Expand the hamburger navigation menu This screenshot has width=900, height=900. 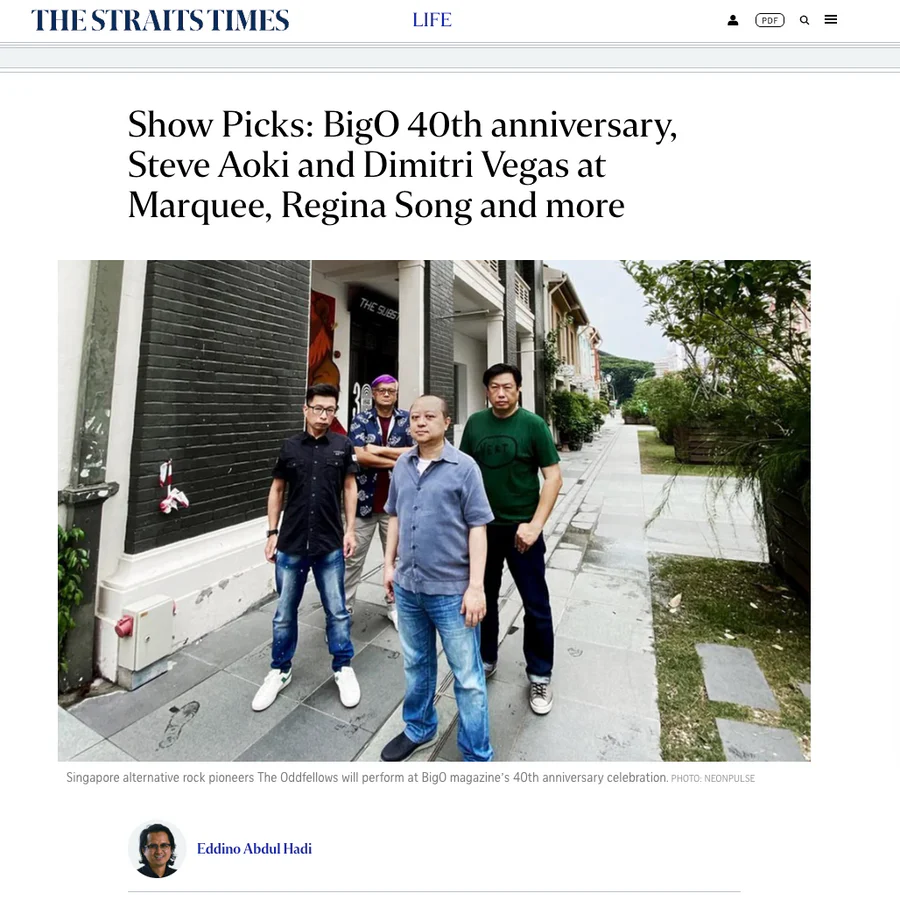point(831,20)
